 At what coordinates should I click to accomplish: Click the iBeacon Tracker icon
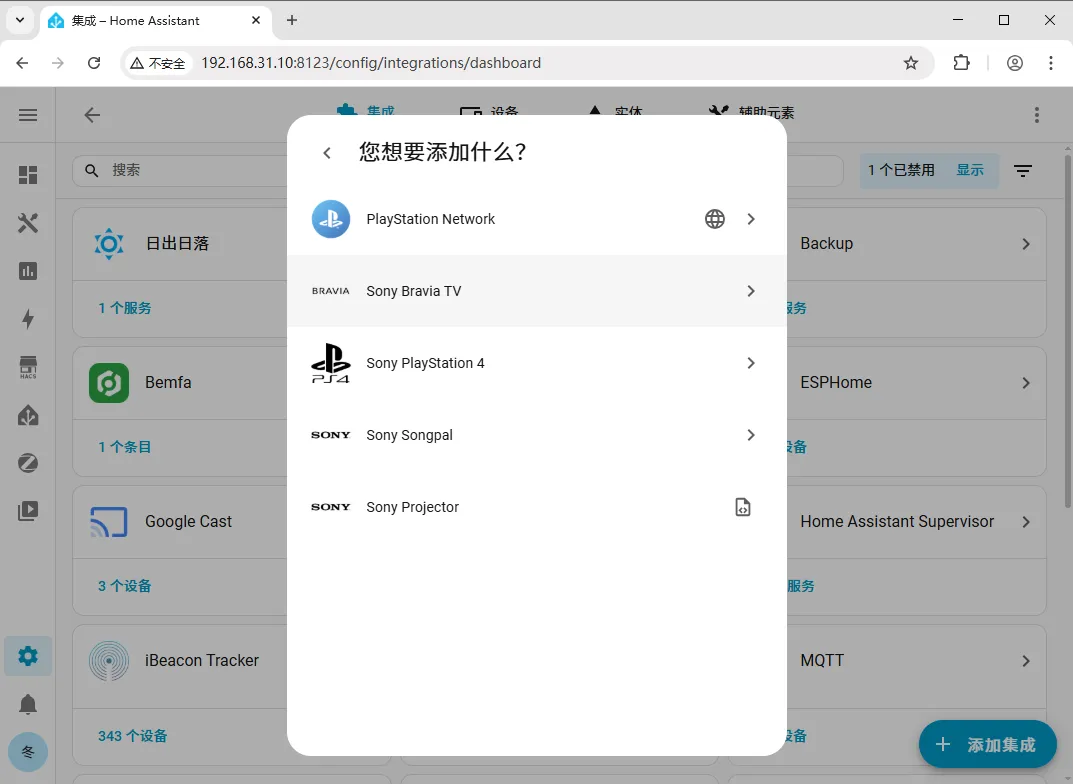(x=109, y=661)
